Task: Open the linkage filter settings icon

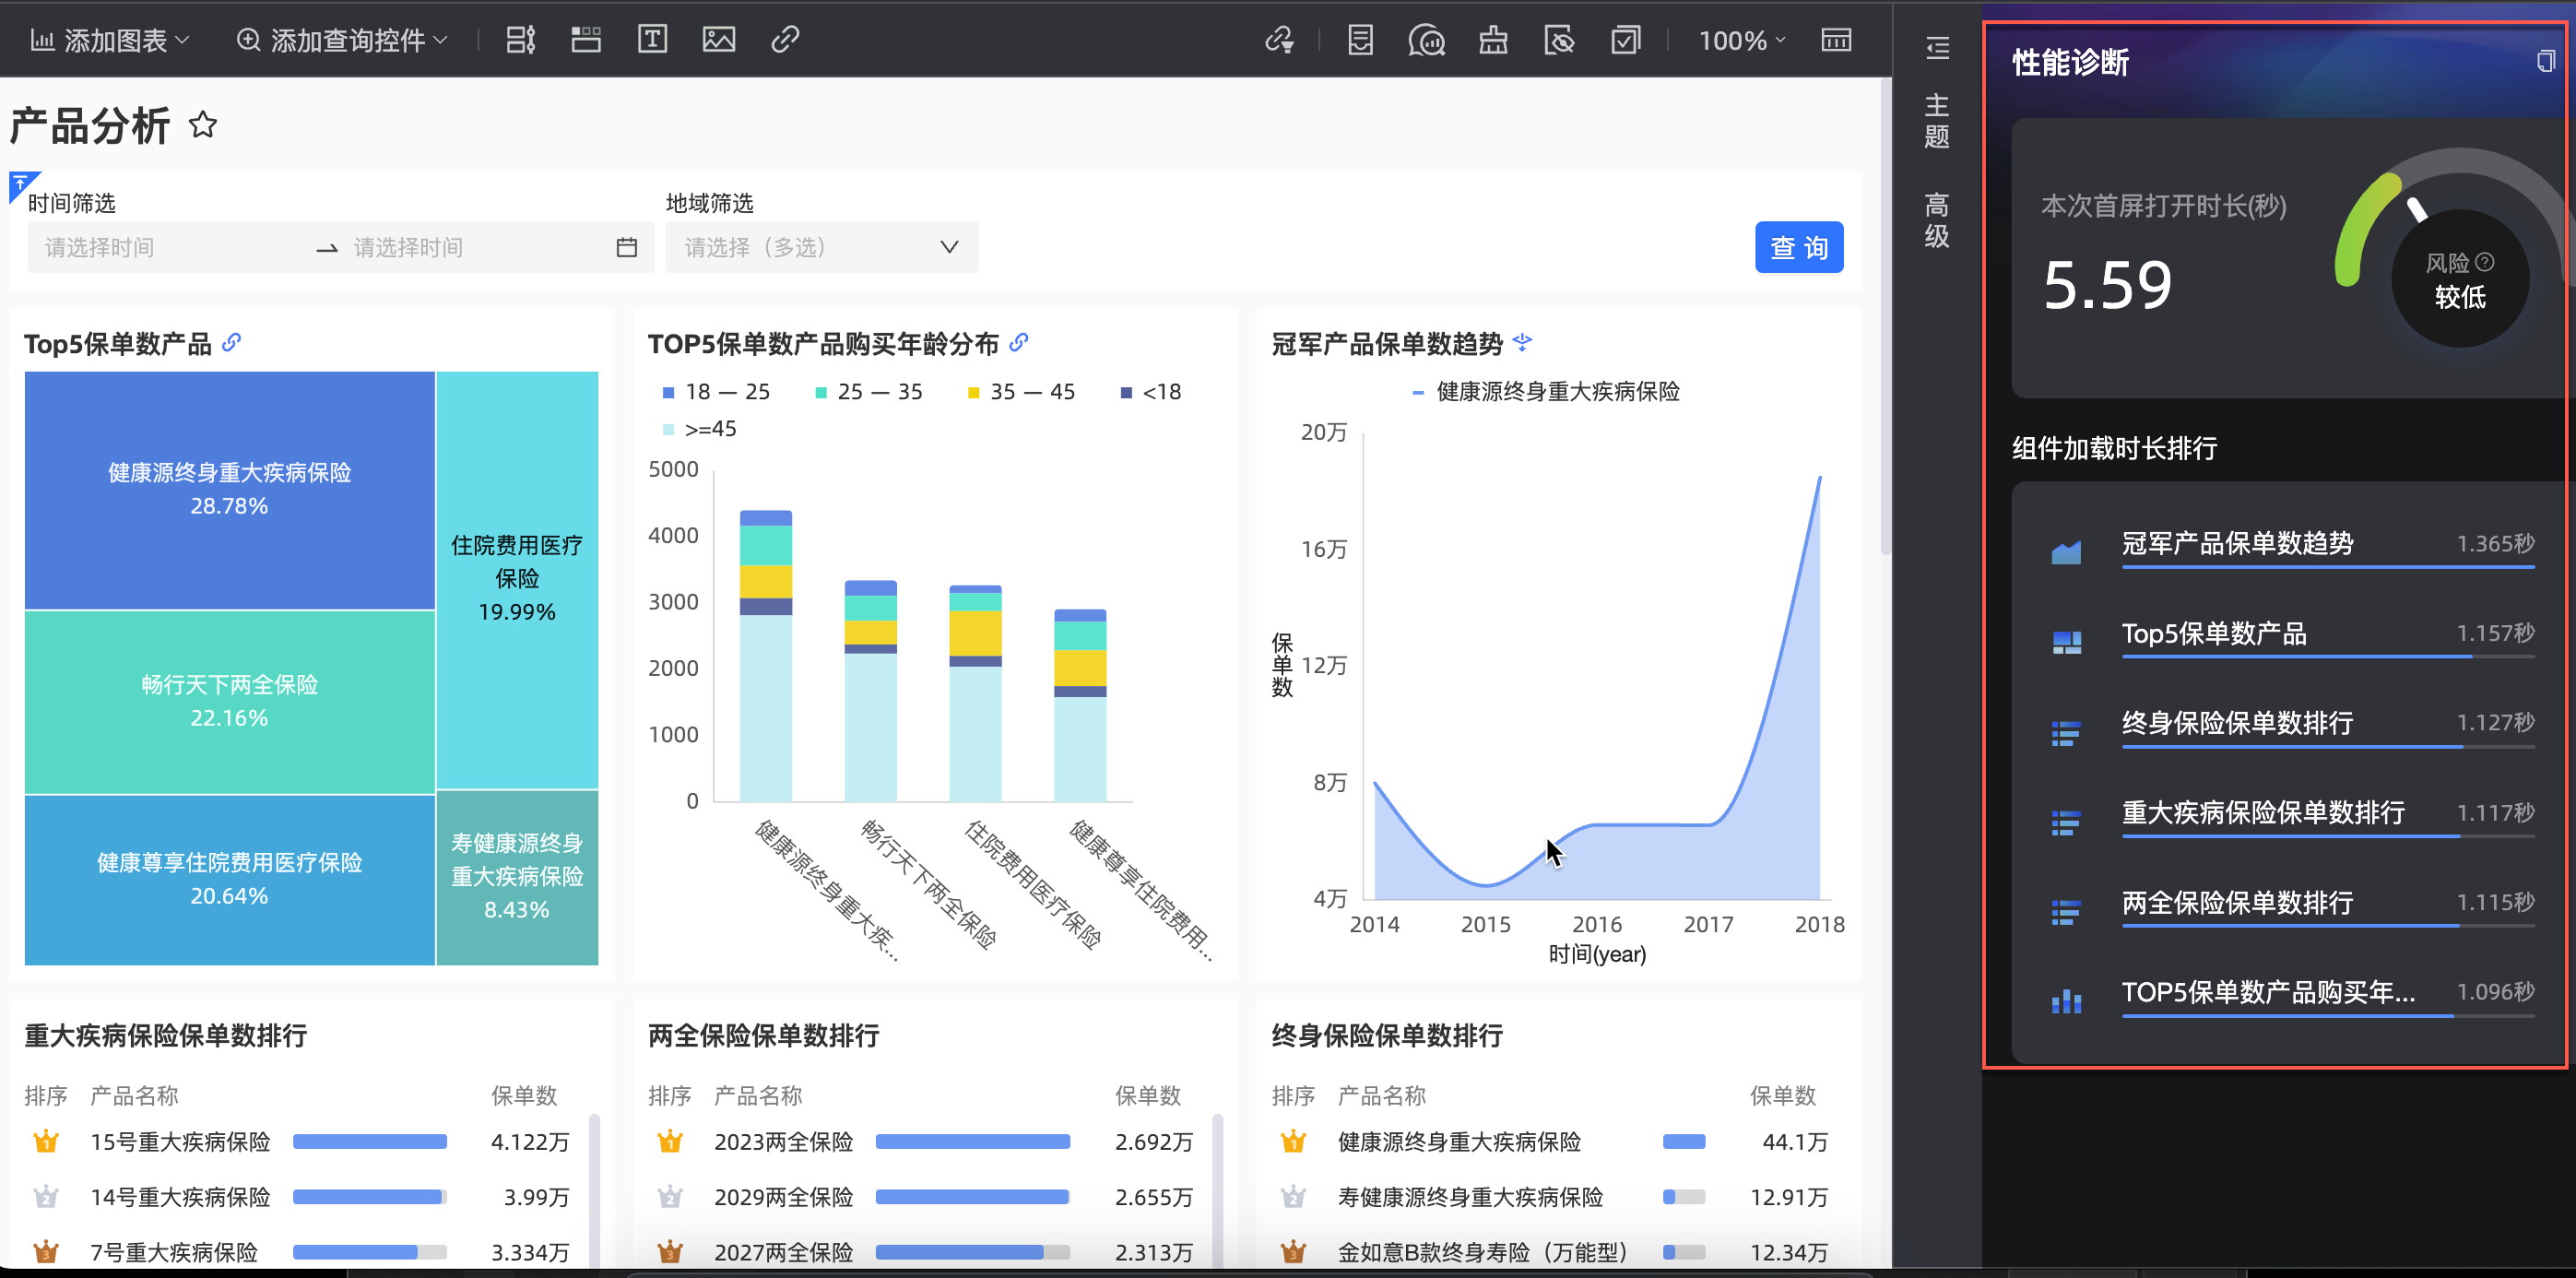Action: (1279, 40)
